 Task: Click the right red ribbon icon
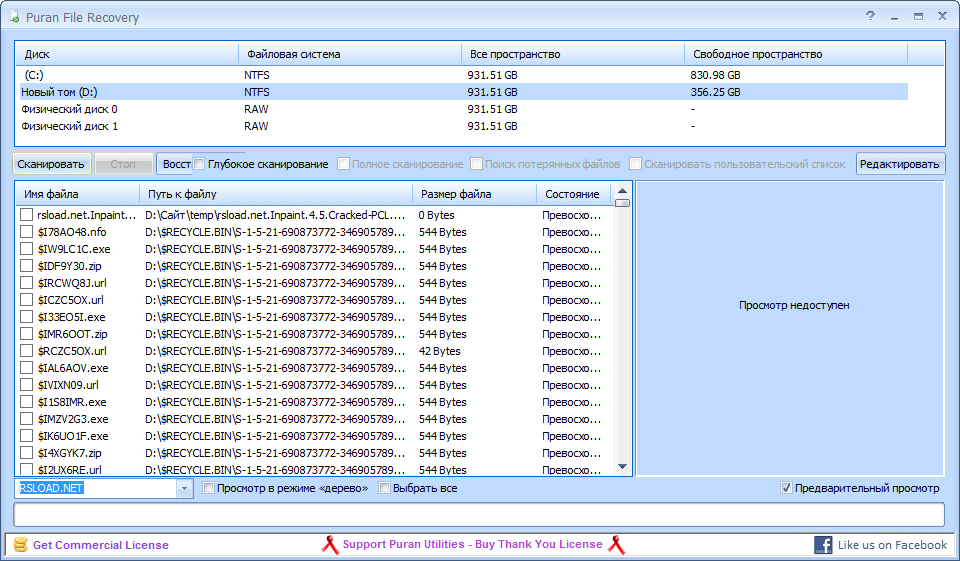617,545
